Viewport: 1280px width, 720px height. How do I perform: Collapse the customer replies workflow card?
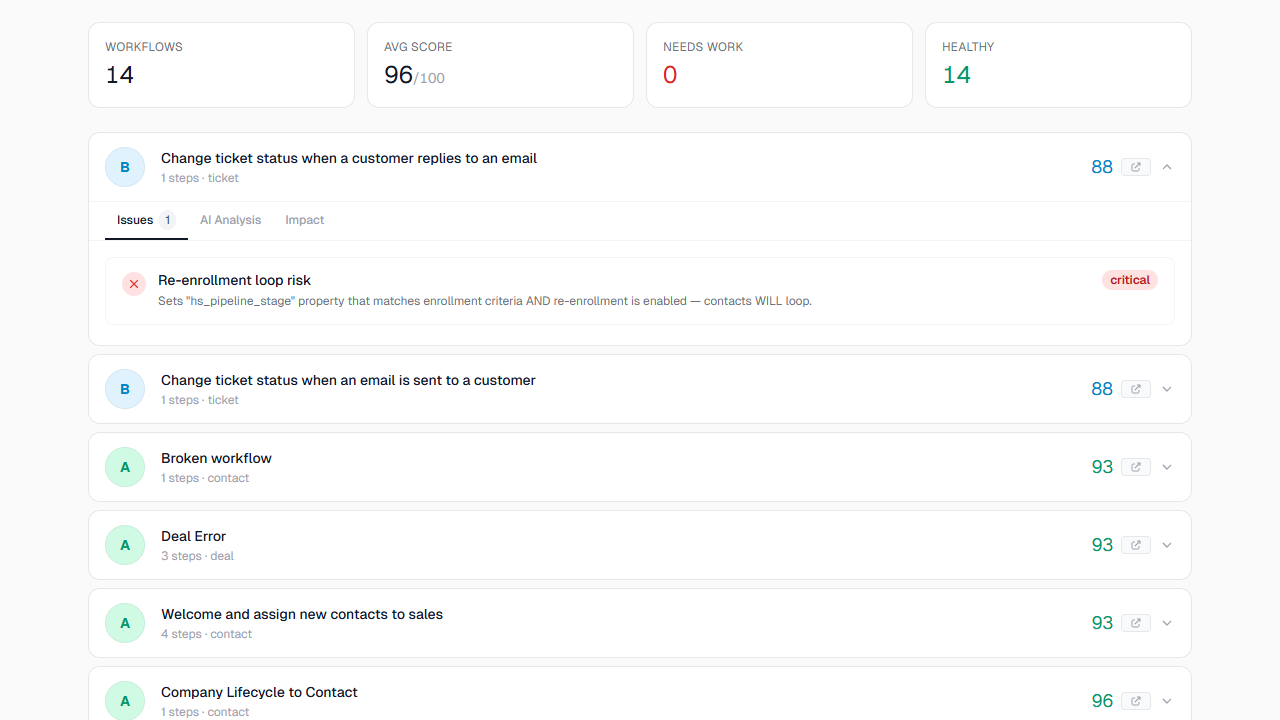tap(1167, 167)
